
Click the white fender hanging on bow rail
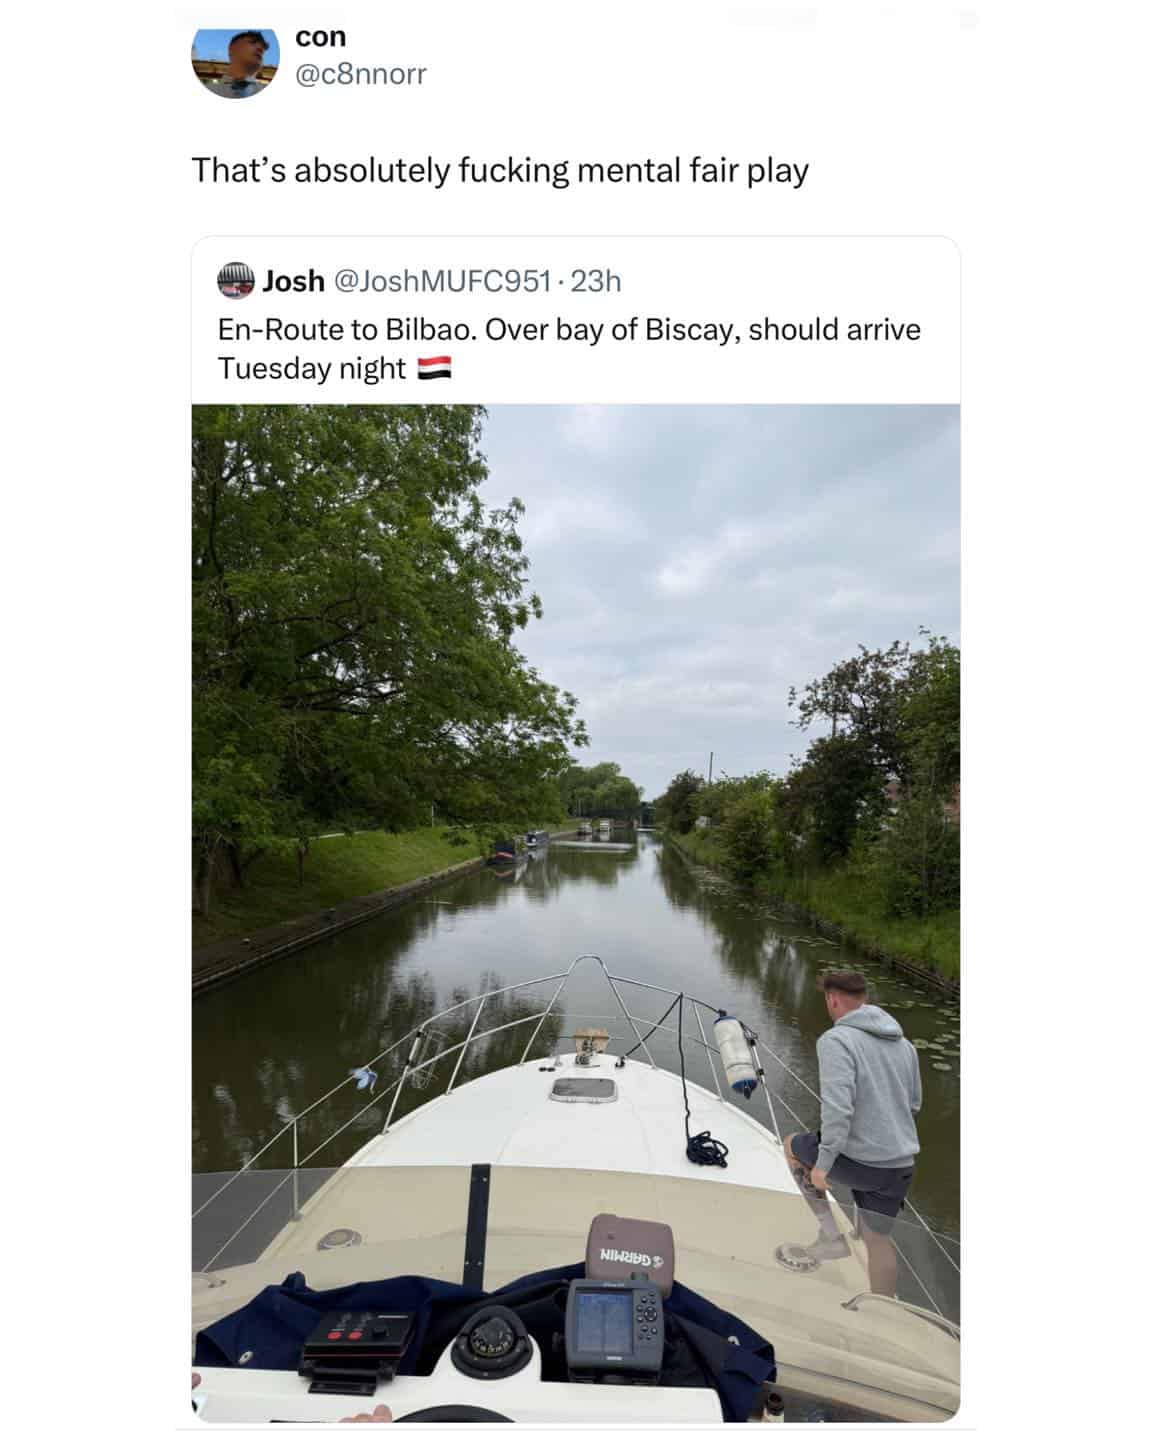tap(736, 1054)
